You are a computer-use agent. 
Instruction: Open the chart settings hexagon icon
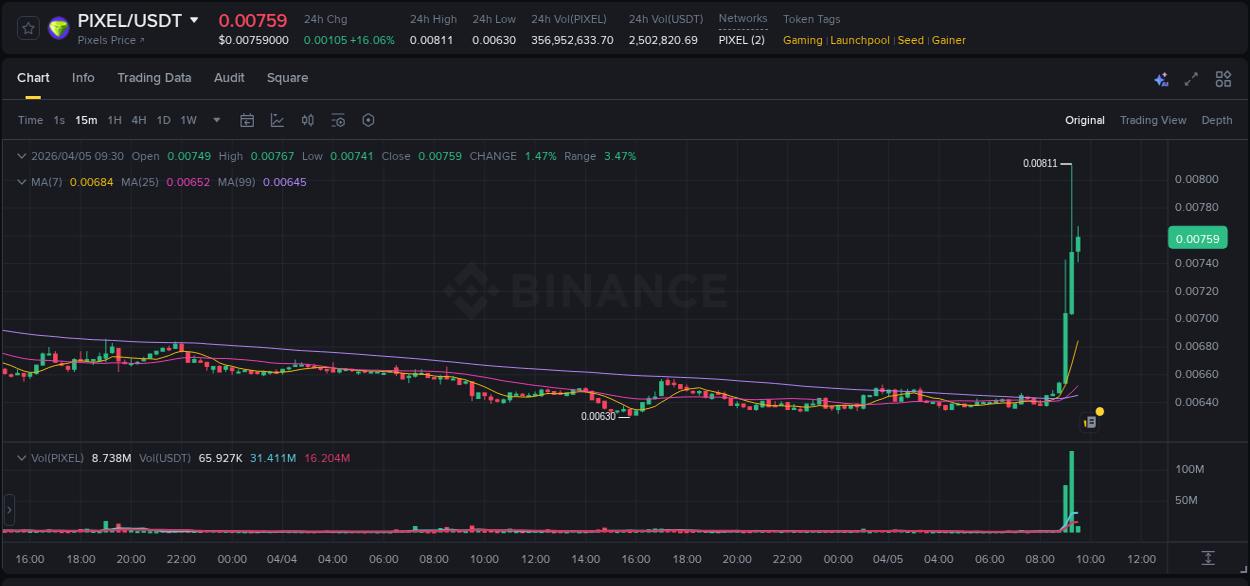[368, 120]
